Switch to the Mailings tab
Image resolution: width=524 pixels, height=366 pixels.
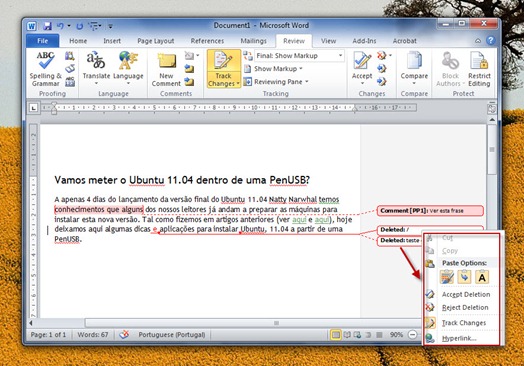(254, 41)
